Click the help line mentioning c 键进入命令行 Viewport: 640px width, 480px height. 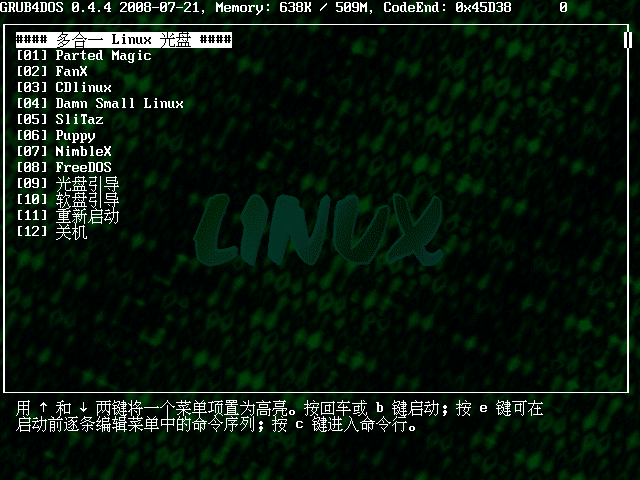pyautogui.click(x=216, y=425)
